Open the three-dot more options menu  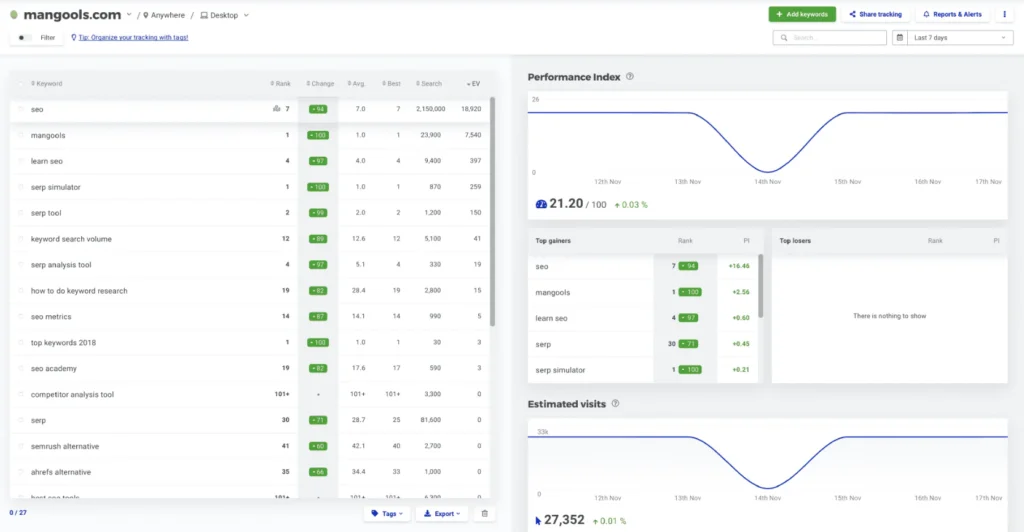click(x=1004, y=15)
